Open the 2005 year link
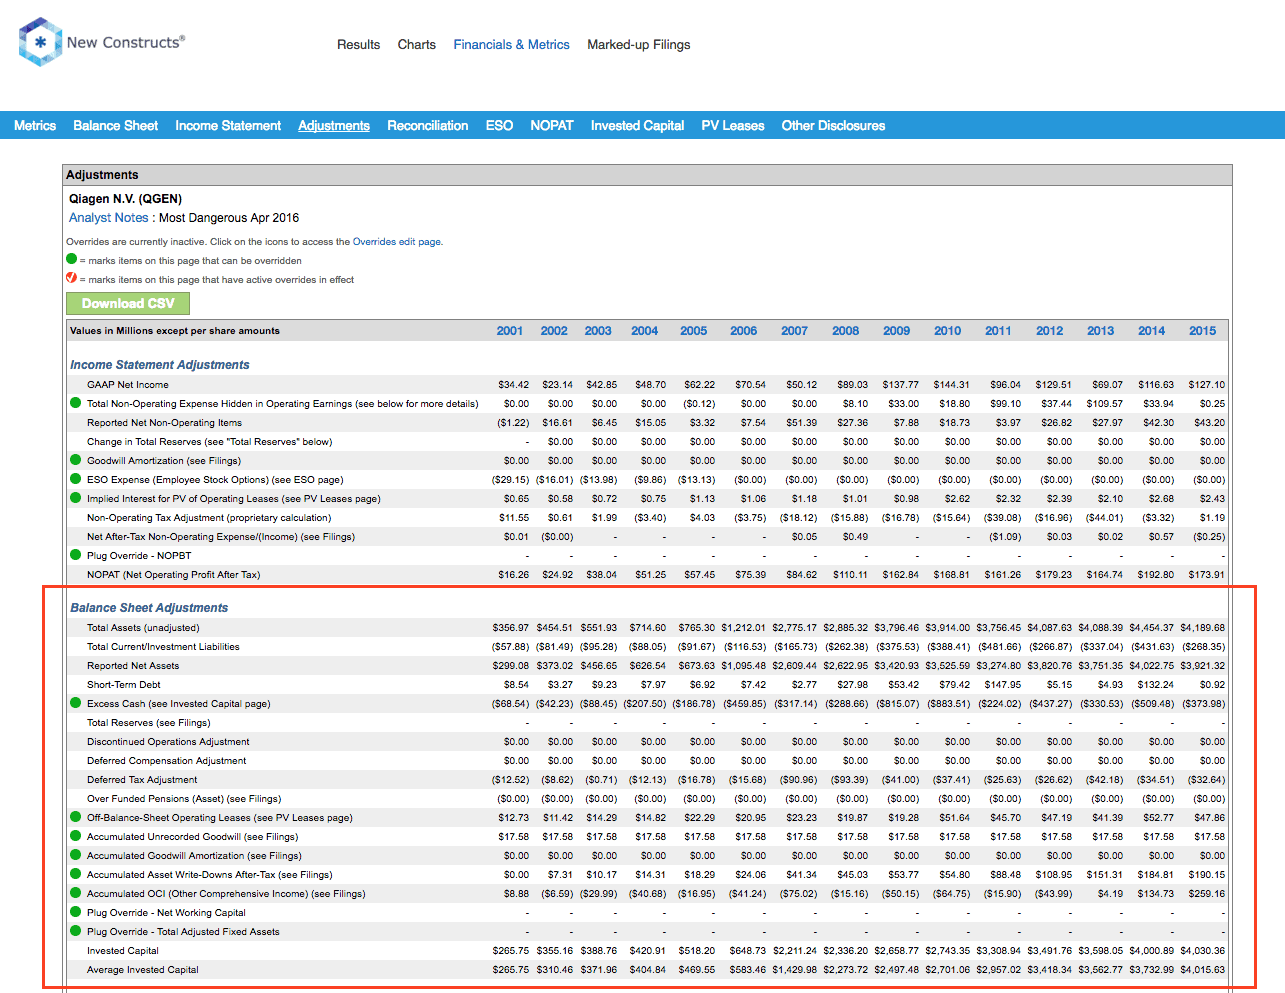 tap(694, 331)
